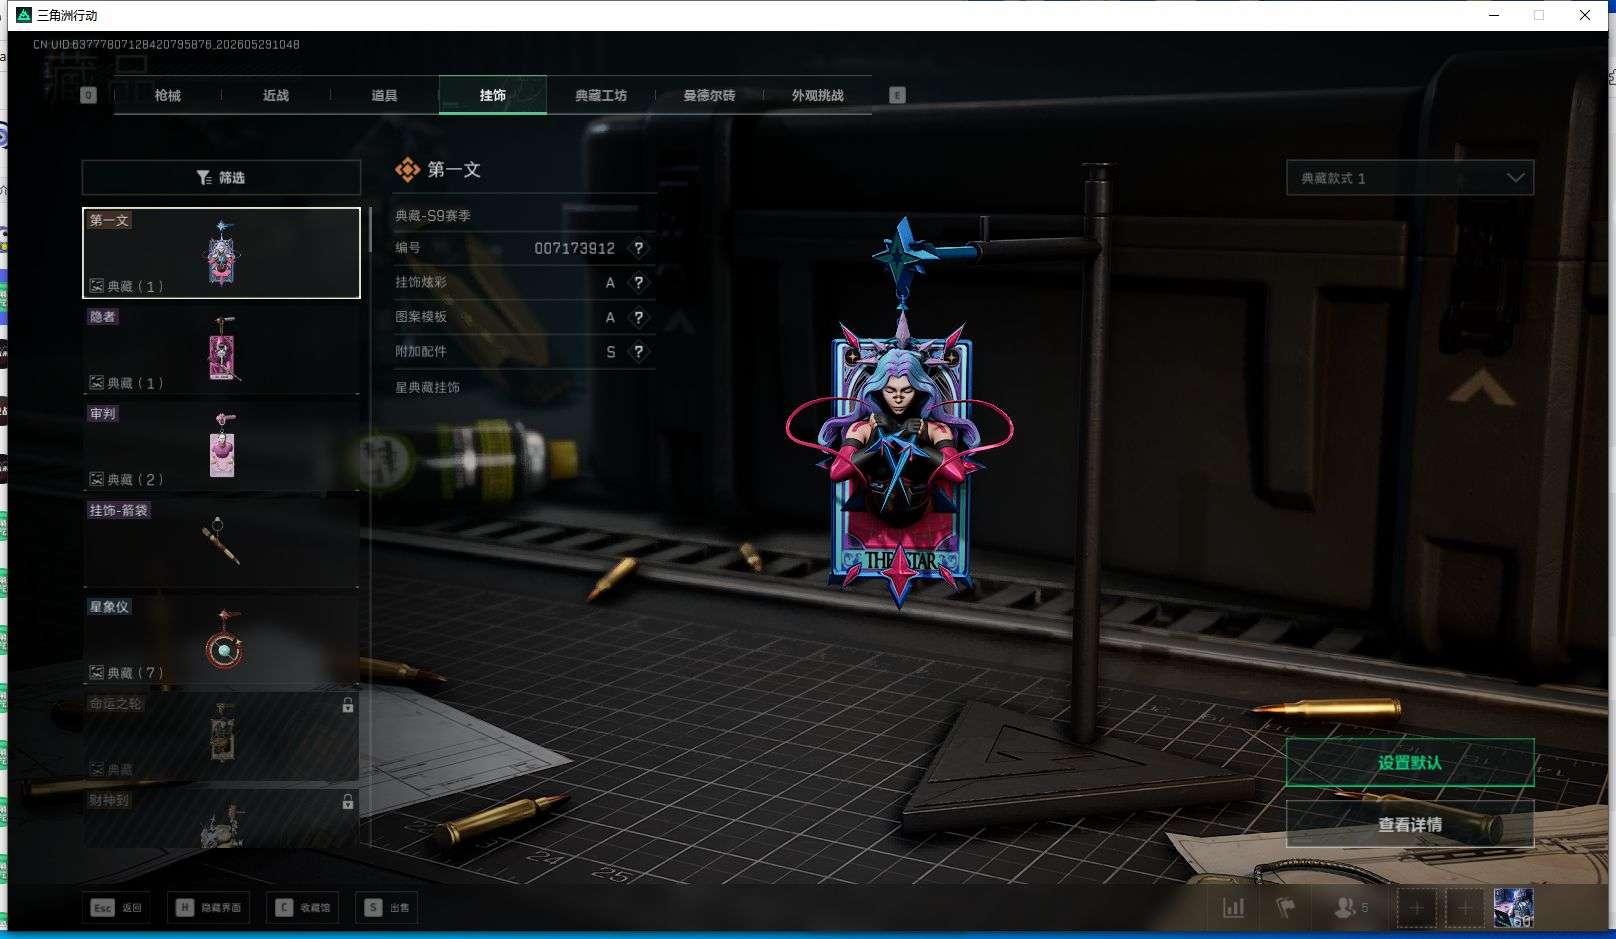This screenshot has height=939, width=1616.
Task: Open the 筛选 filter button
Action: [221, 177]
